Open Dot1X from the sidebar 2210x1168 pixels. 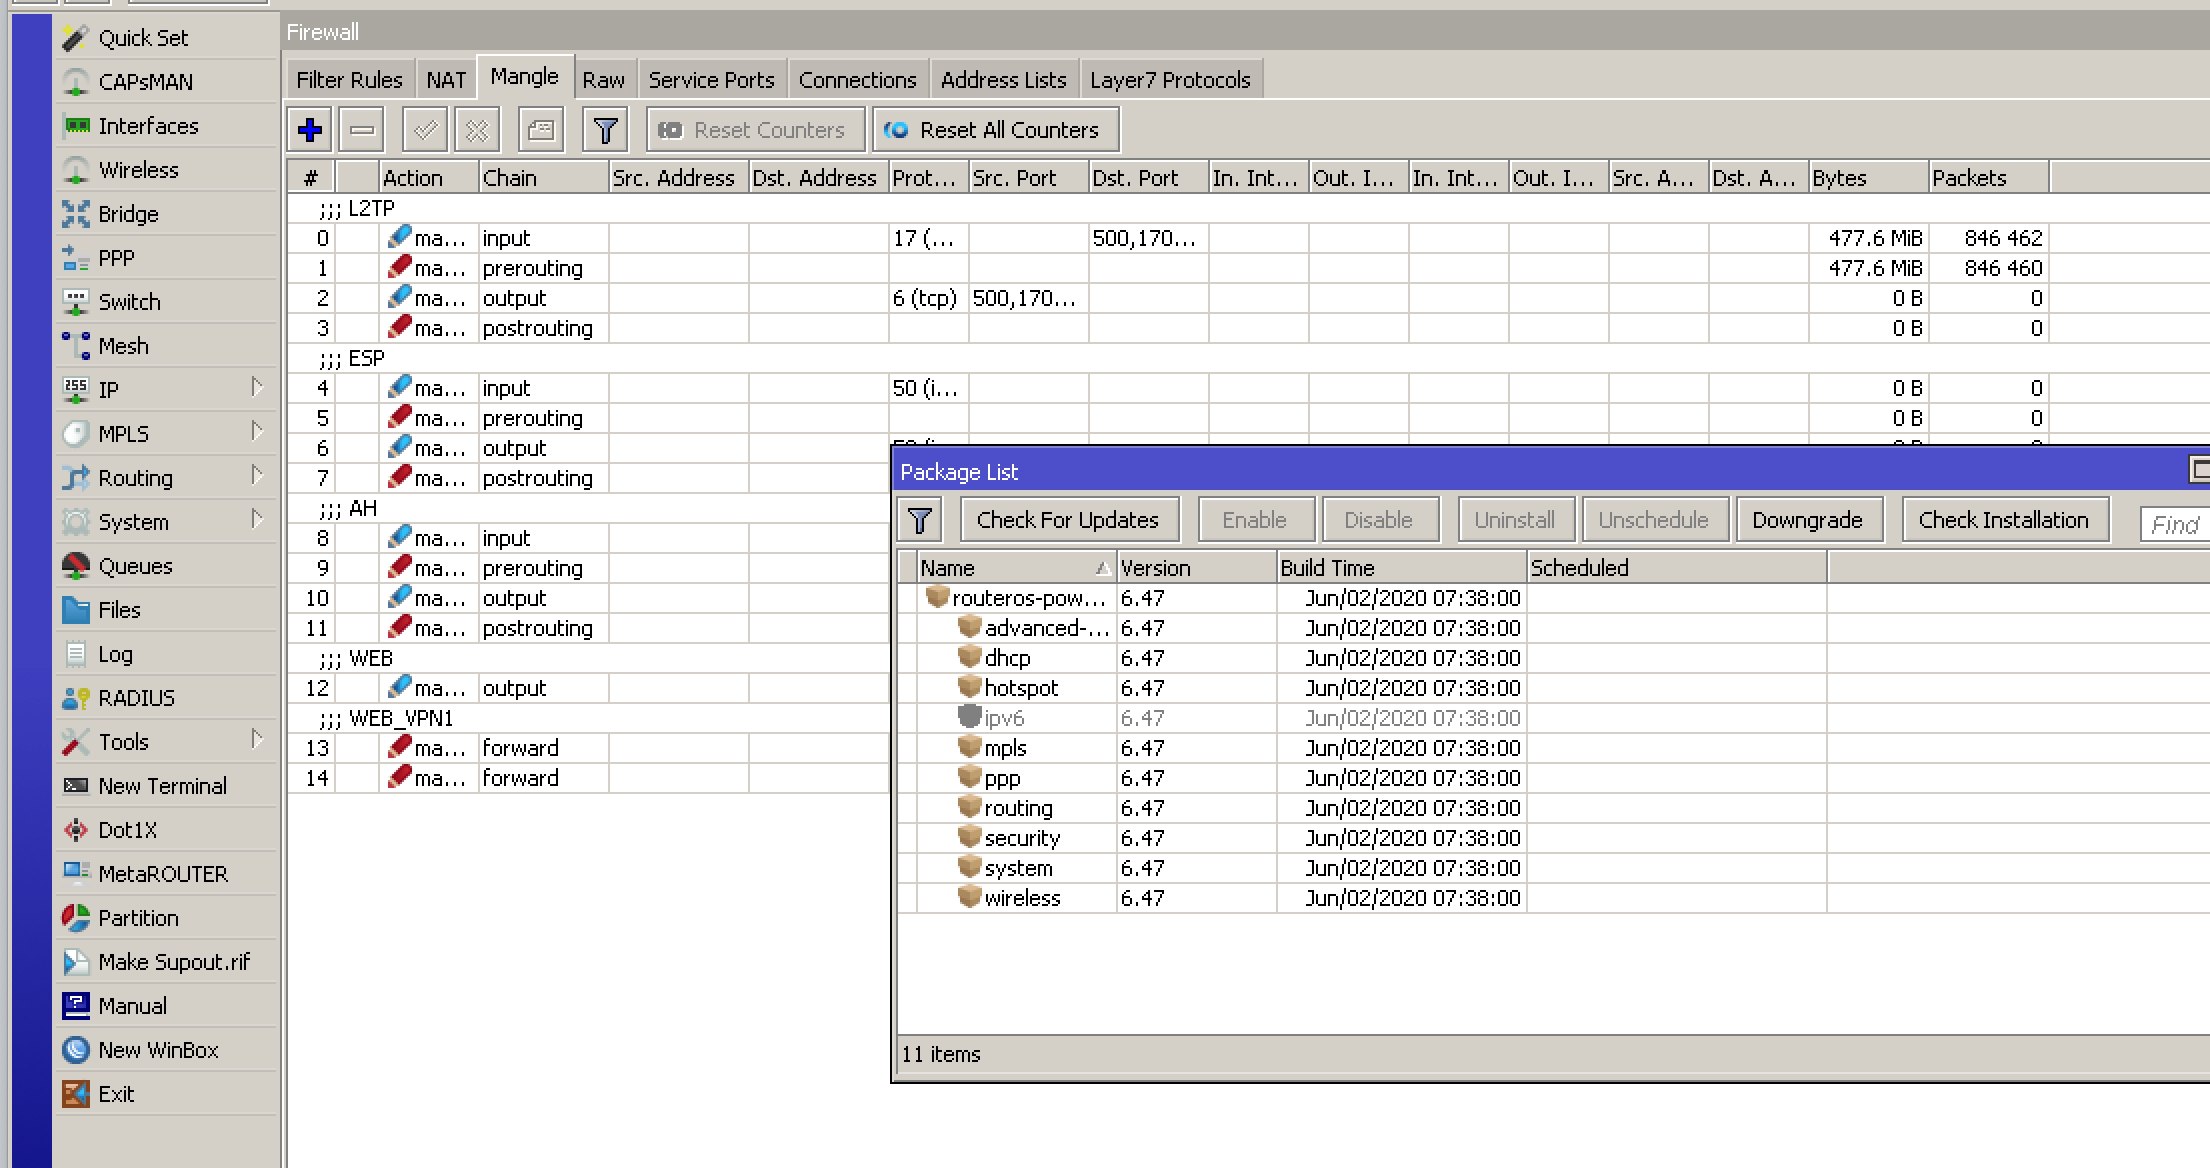(x=165, y=830)
